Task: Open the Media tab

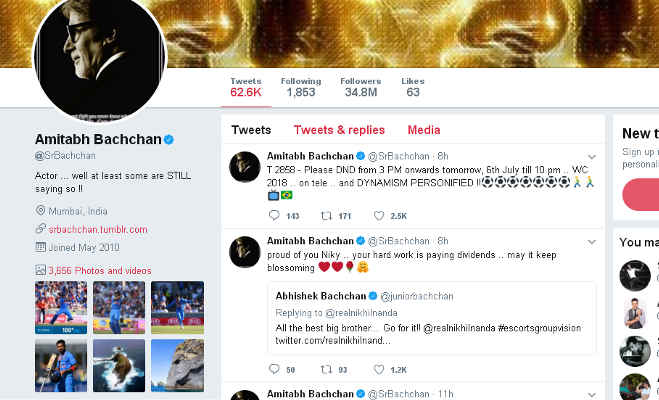Action: (424, 130)
